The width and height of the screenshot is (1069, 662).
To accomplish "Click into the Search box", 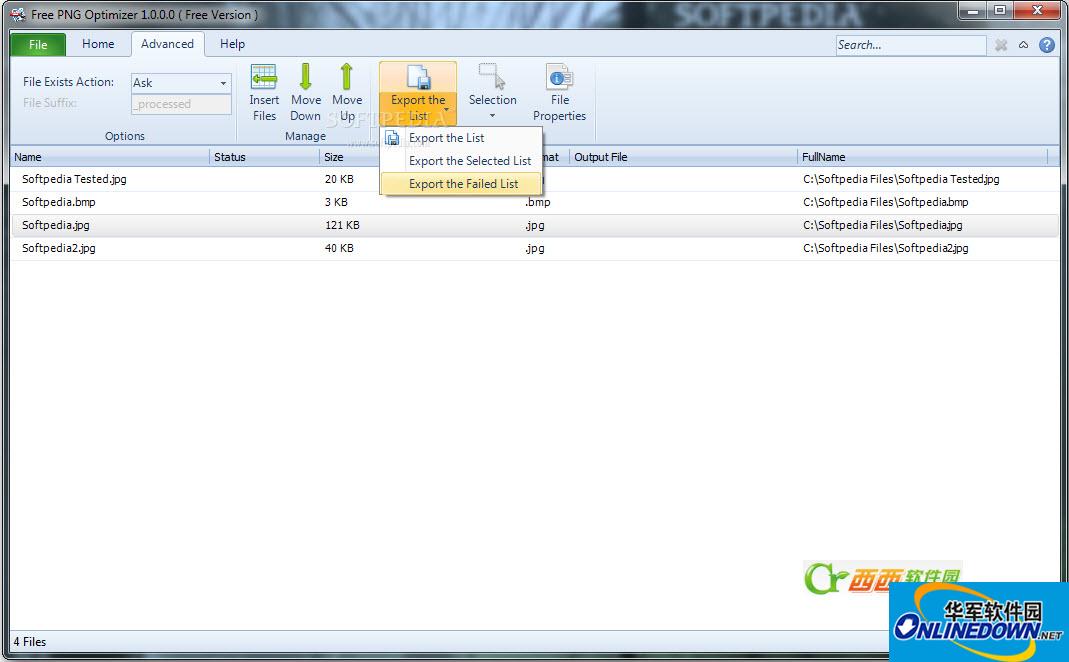I will 911,45.
